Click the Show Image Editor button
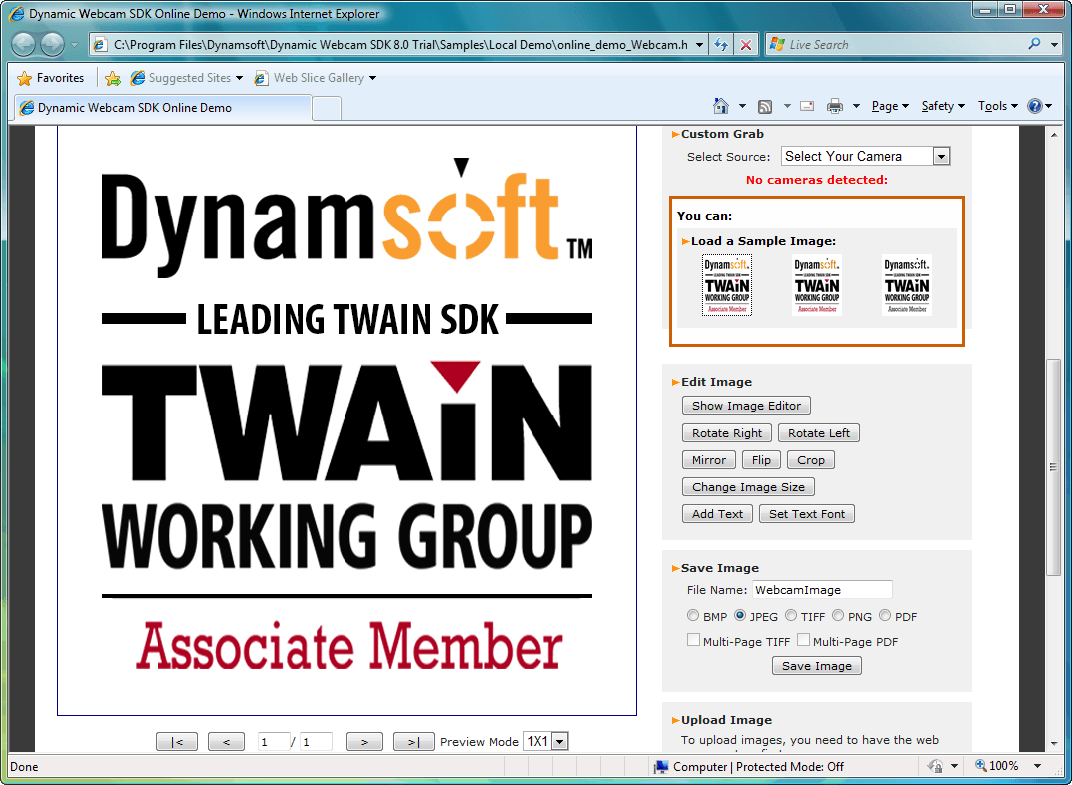 click(x=746, y=405)
